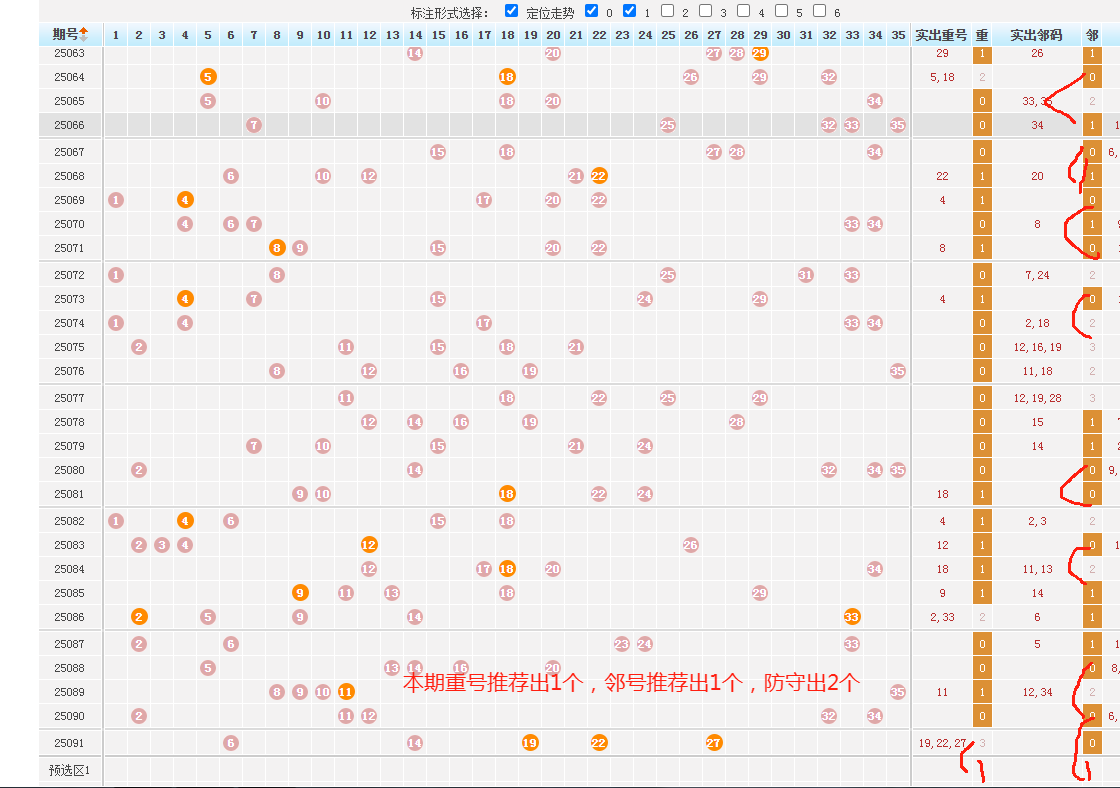Click 实出重号 value '2, 33' in row 25086

pyautogui.click(x=942, y=617)
